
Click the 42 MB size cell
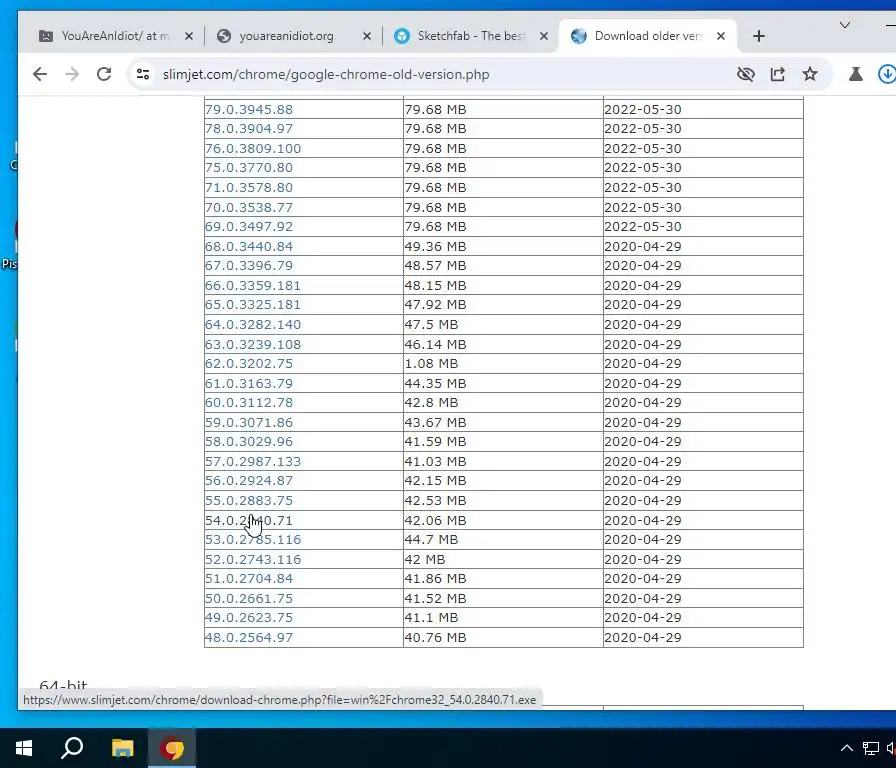pyautogui.click(x=503, y=559)
